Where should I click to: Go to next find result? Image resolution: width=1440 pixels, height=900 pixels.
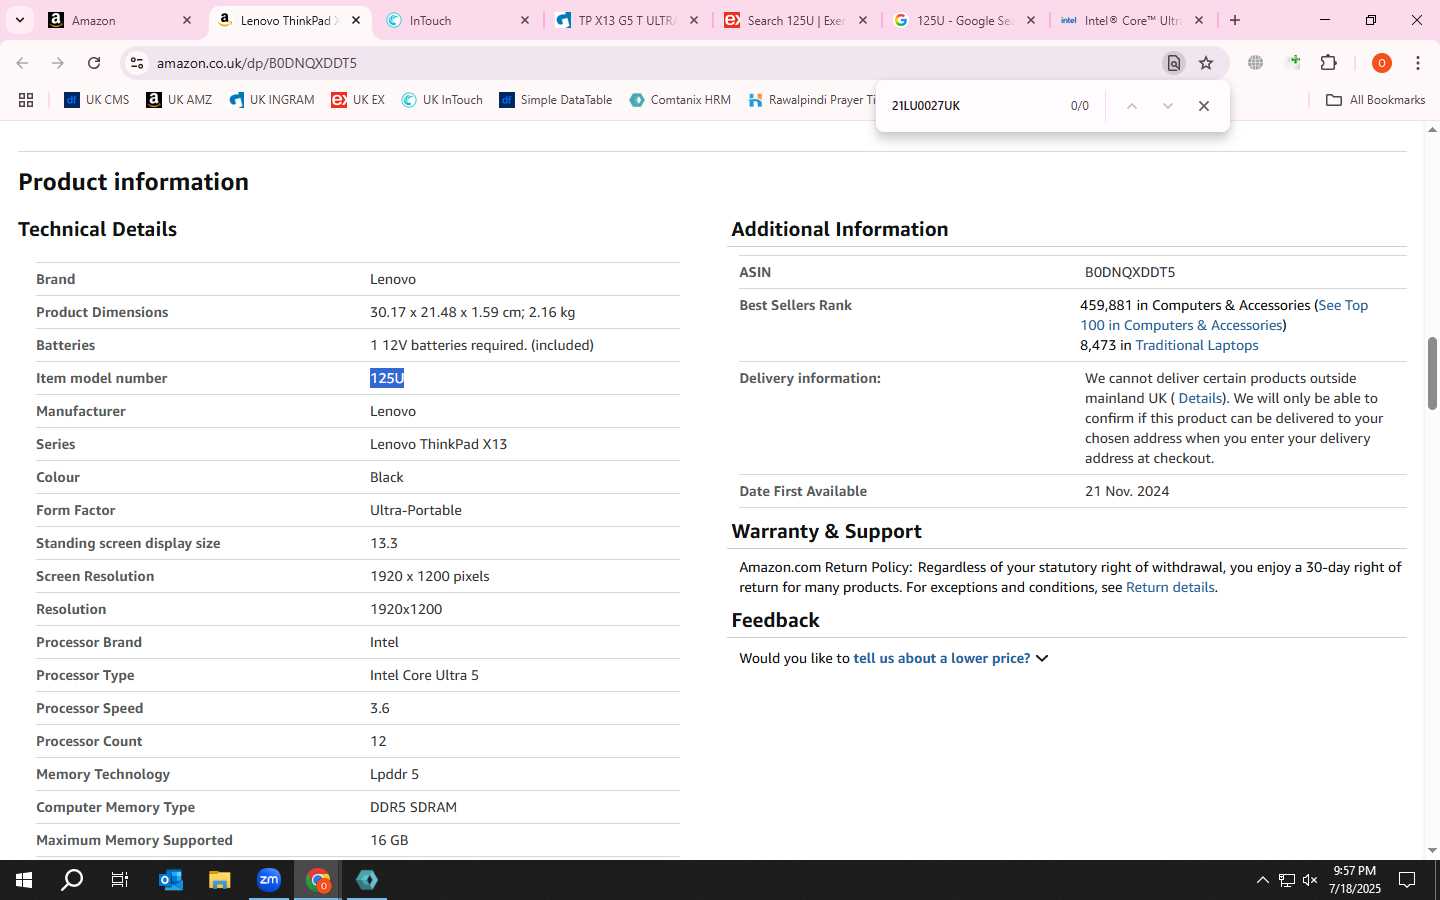(x=1167, y=106)
